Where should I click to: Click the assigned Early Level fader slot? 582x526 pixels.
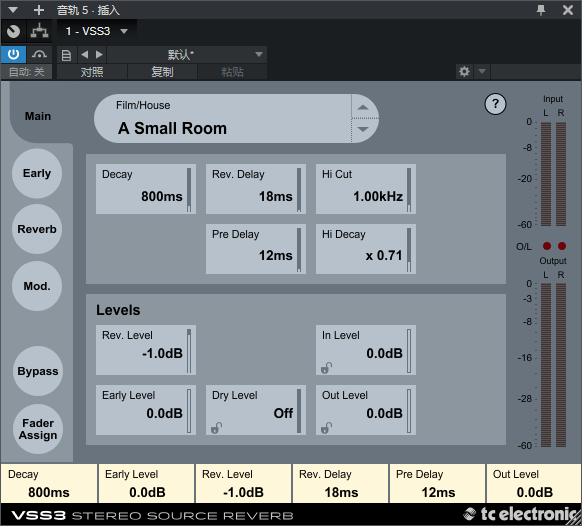tap(146, 483)
